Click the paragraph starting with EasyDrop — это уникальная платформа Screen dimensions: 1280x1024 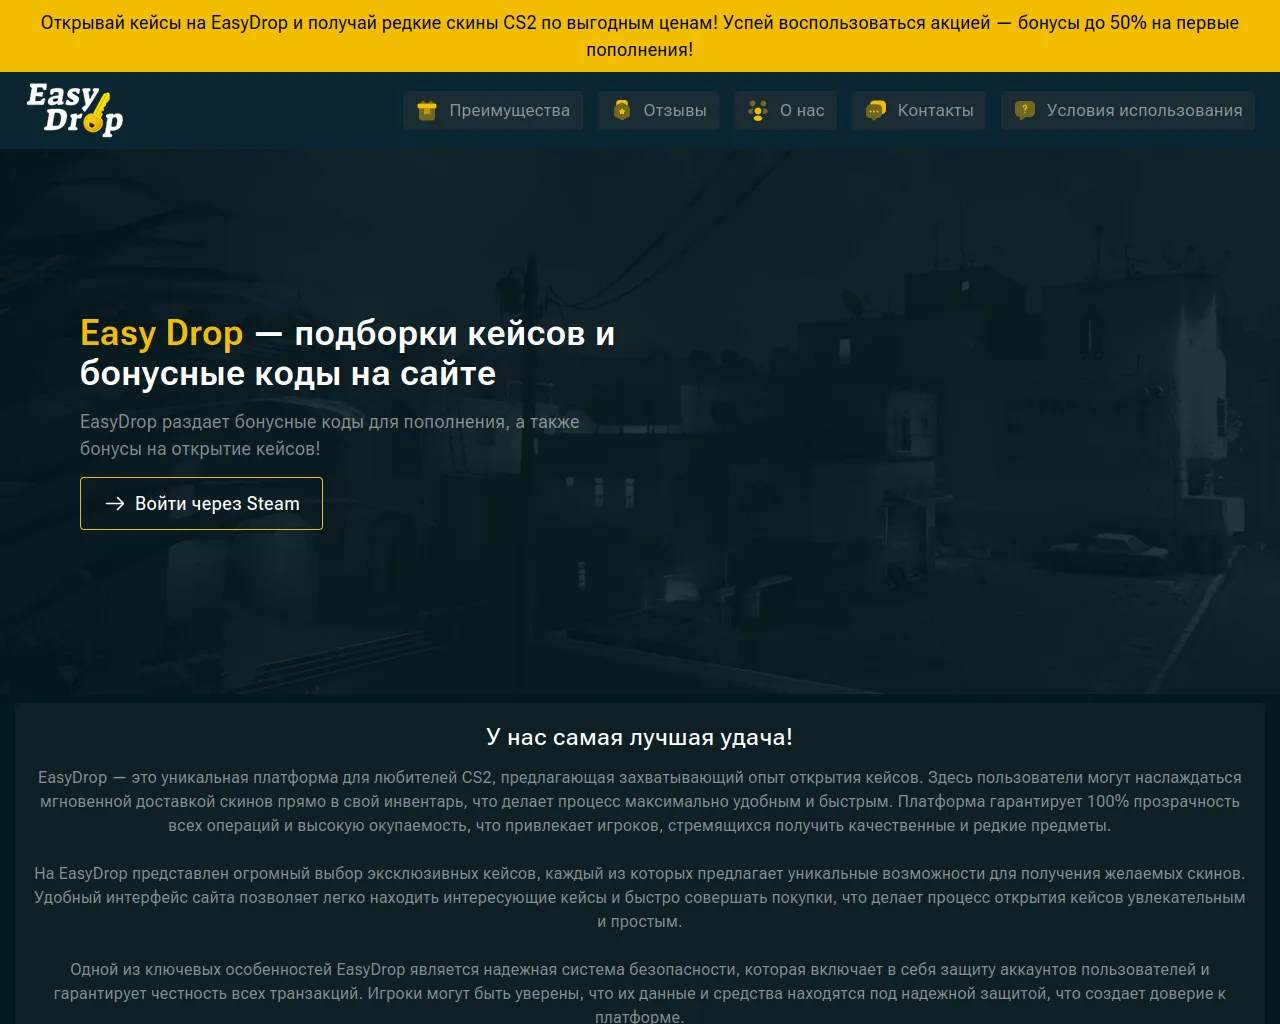pos(640,801)
